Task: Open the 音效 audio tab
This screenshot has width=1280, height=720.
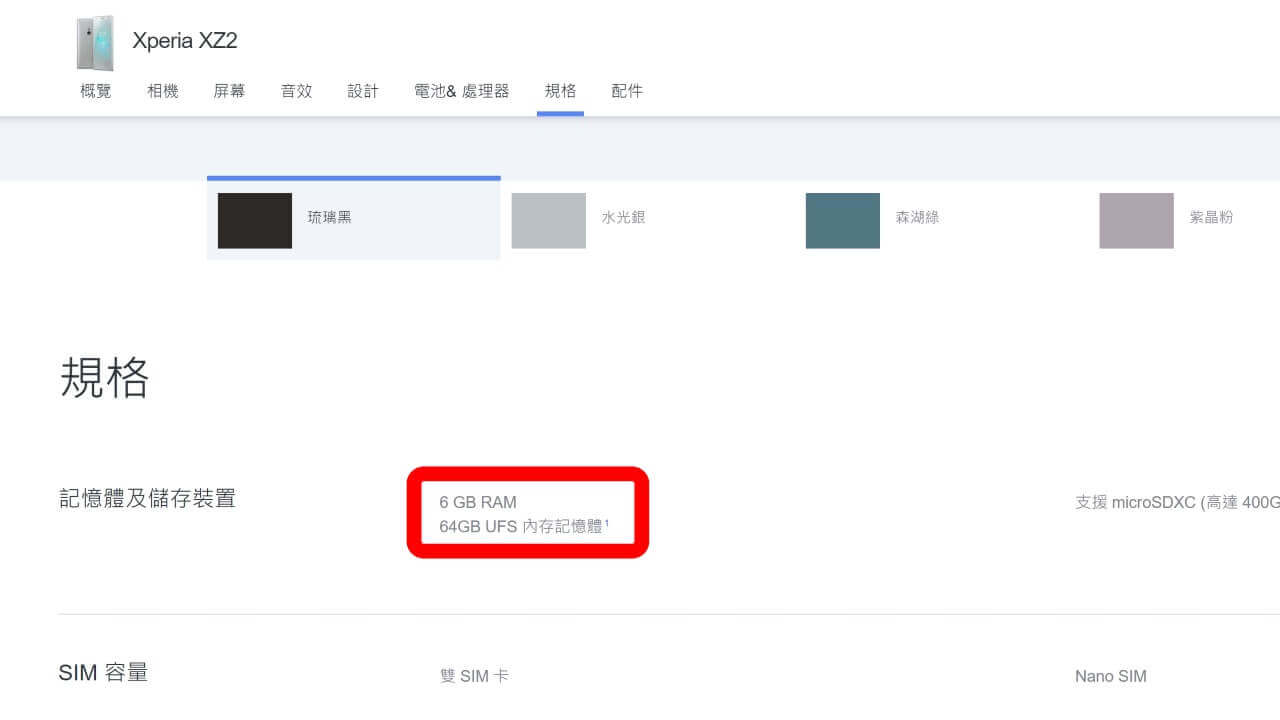Action: [296, 91]
